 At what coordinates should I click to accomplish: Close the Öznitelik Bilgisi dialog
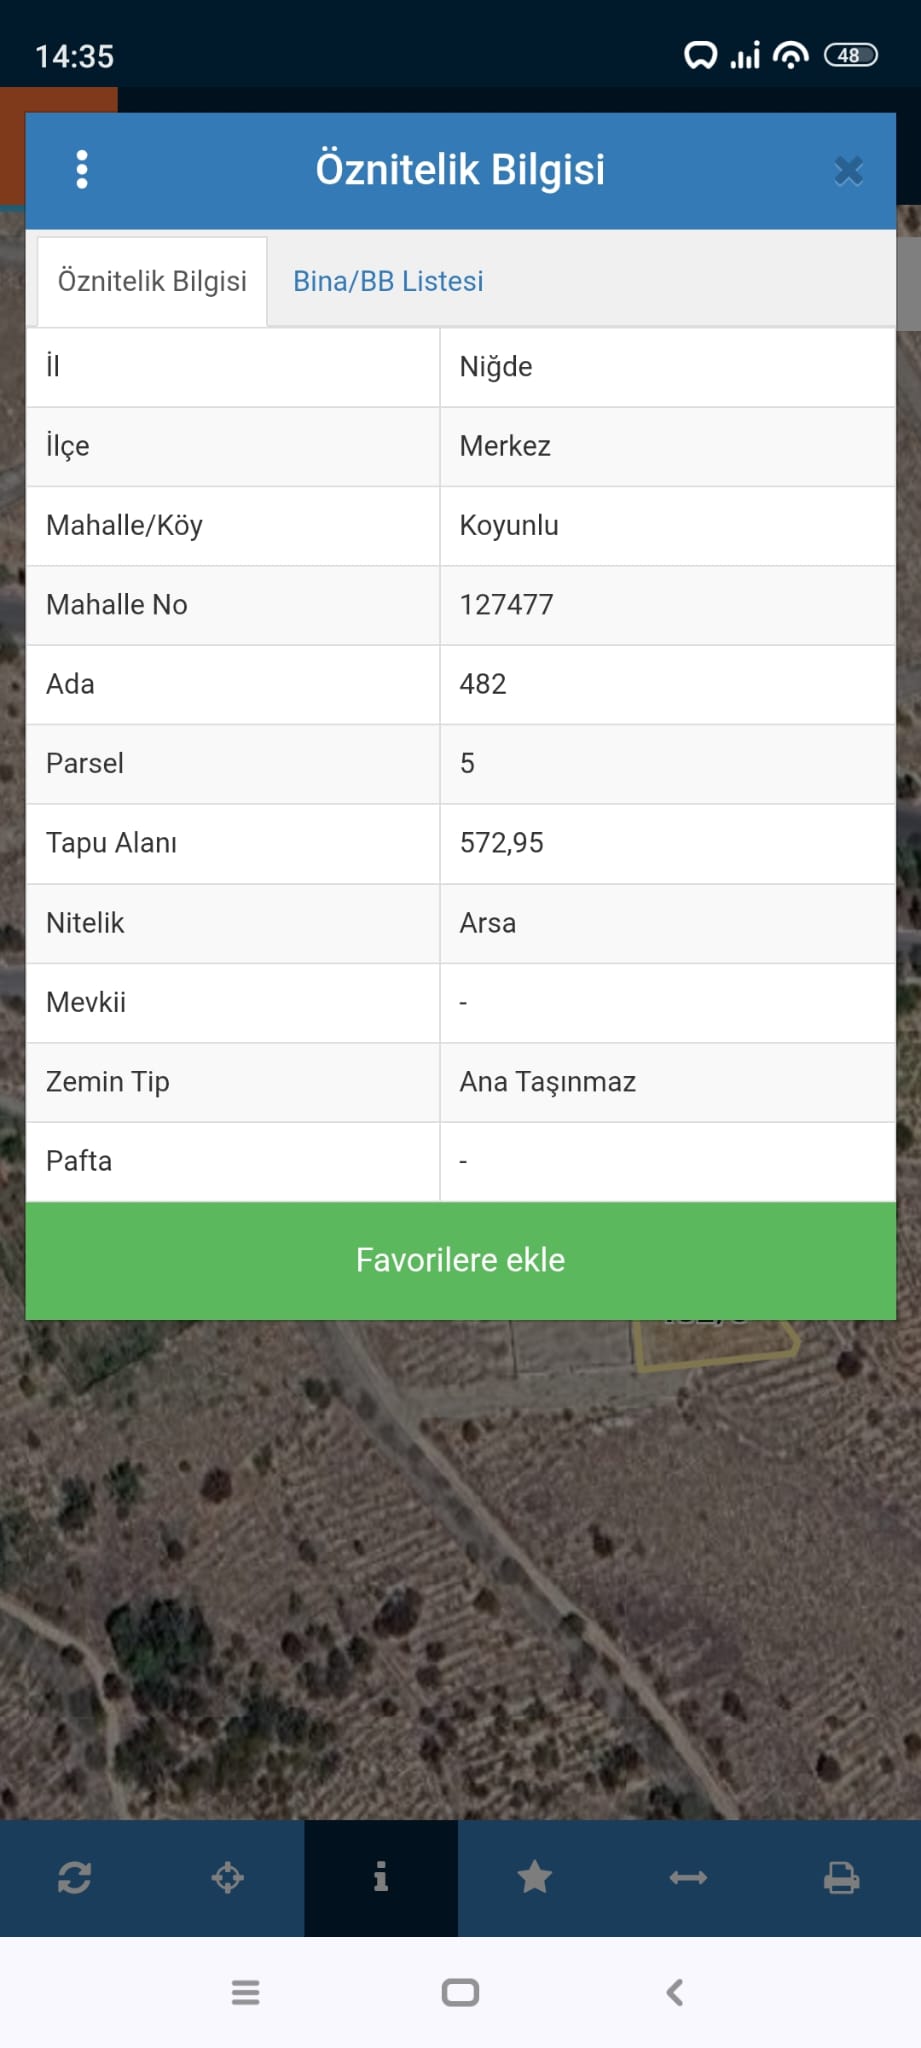click(x=848, y=171)
